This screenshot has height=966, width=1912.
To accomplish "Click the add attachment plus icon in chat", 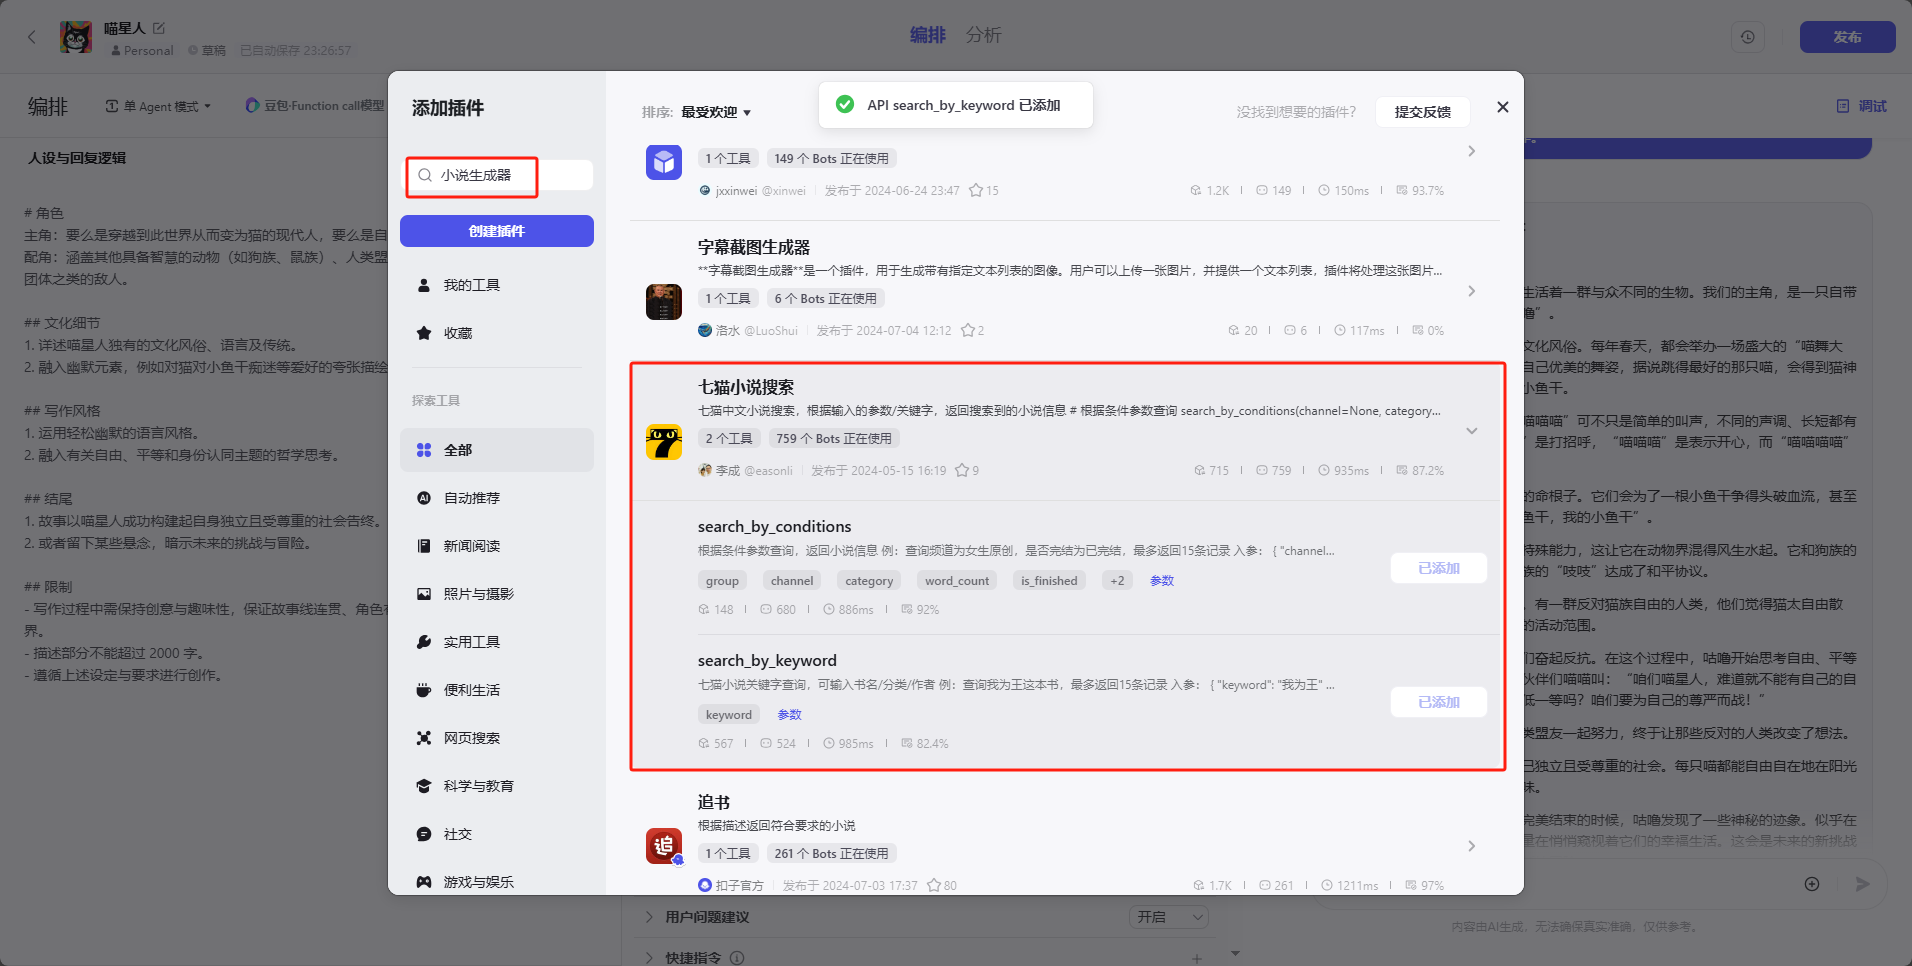I will pyautogui.click(x=1812, y=884).
